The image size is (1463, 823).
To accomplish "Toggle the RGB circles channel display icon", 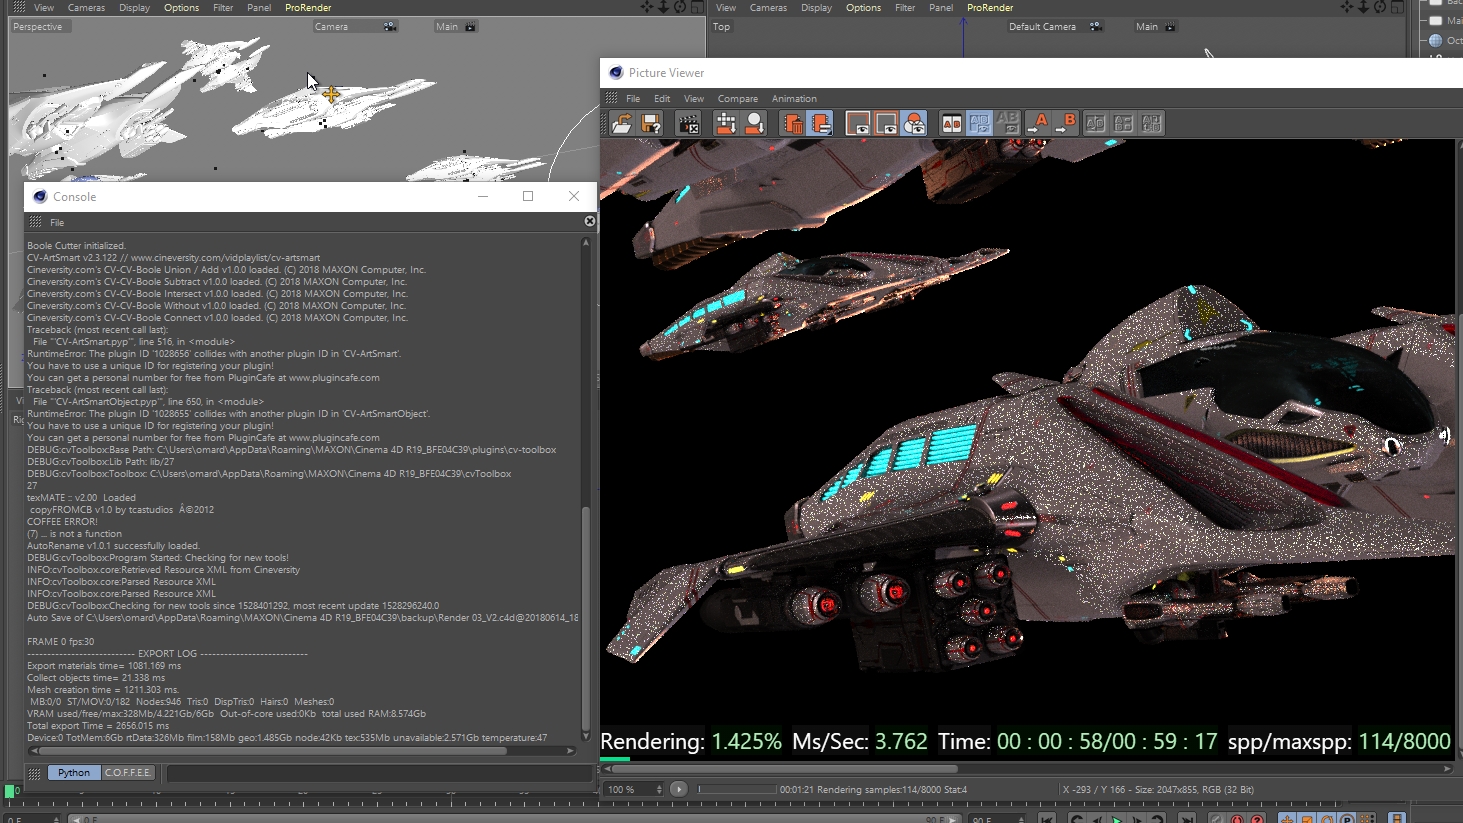I will [914, 123].
